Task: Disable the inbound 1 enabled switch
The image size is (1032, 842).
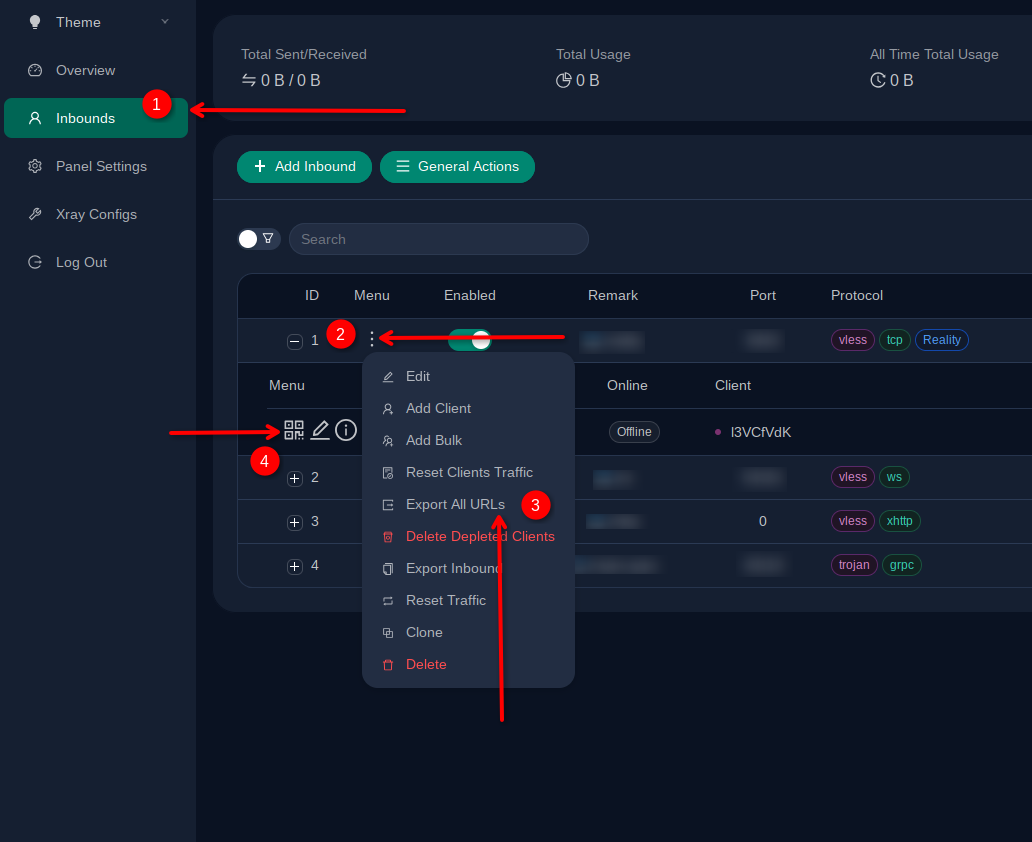Action: click(x=469, y=340)
